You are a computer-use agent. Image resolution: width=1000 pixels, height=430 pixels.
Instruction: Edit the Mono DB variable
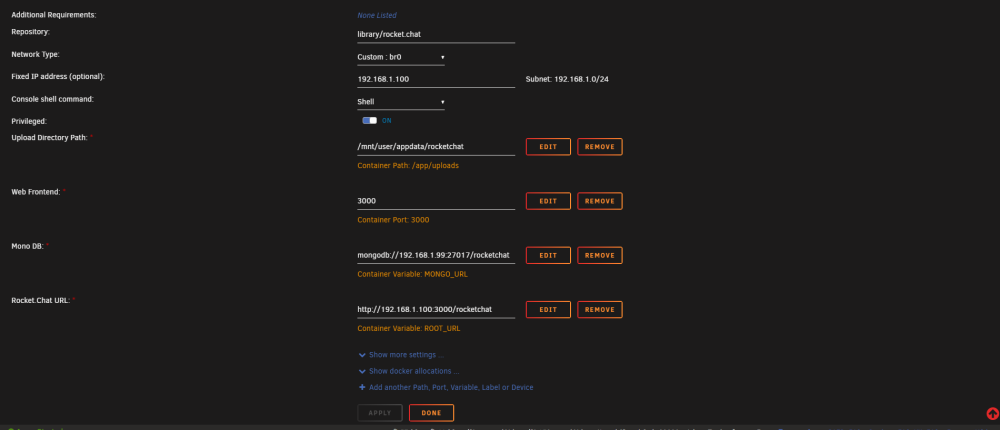pyautogui.click(x=548, y=255)
